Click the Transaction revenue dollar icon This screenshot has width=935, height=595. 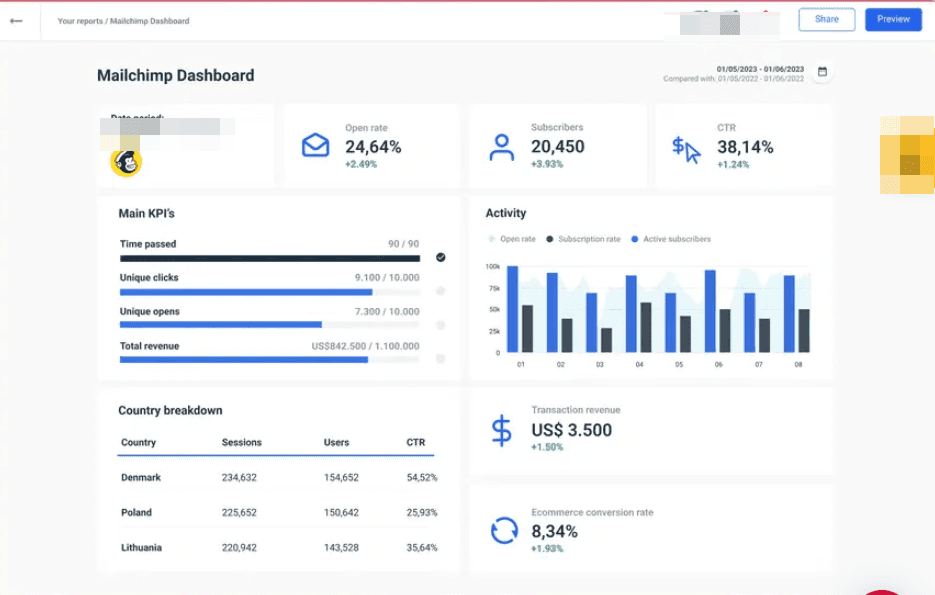[x=501, y=430]
